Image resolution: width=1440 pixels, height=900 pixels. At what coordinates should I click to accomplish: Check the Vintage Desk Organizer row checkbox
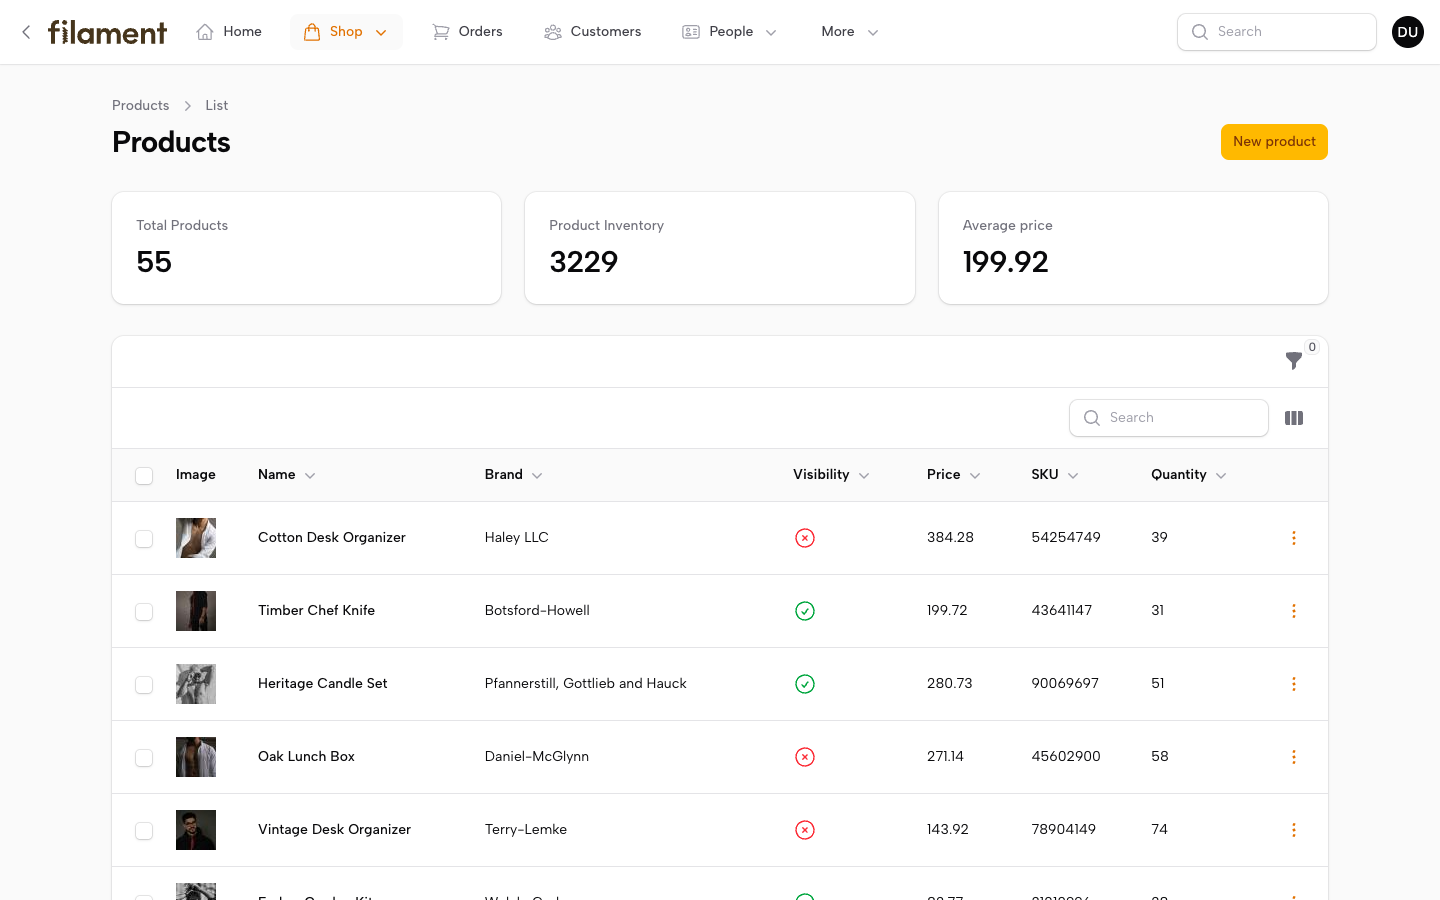tap(144, 831)
